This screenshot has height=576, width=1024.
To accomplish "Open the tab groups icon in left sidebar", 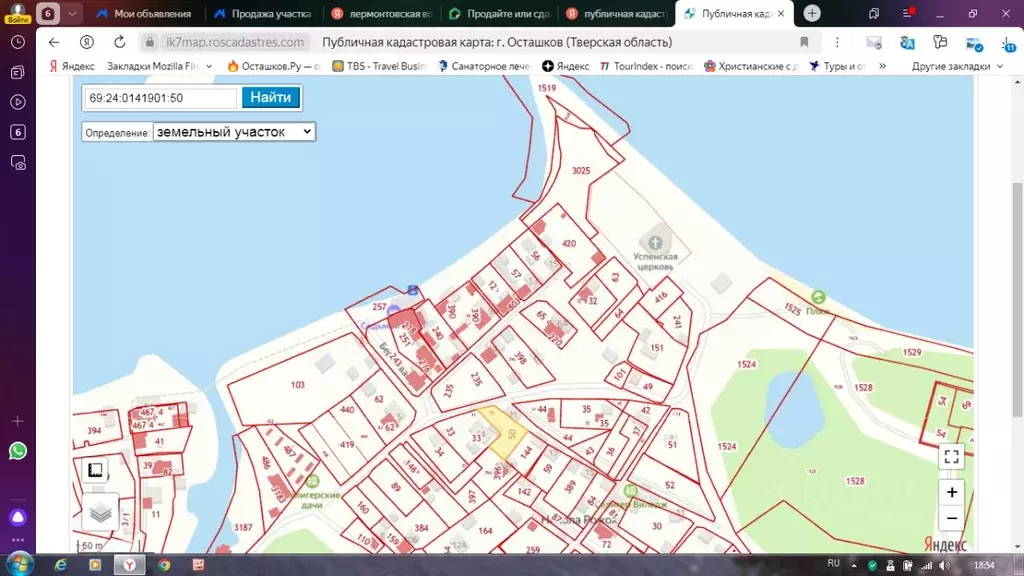I will pyautogui.click(x=18, y=72).
